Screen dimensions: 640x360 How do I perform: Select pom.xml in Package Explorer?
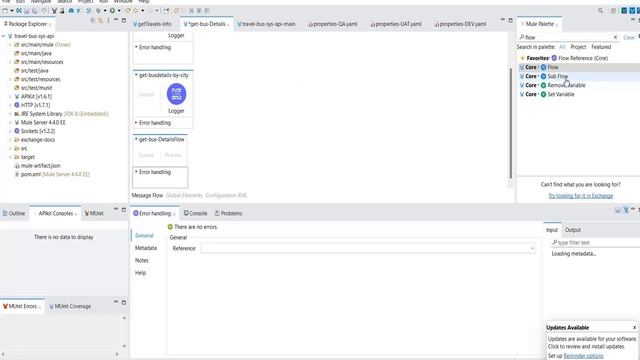tap(31, 174)
